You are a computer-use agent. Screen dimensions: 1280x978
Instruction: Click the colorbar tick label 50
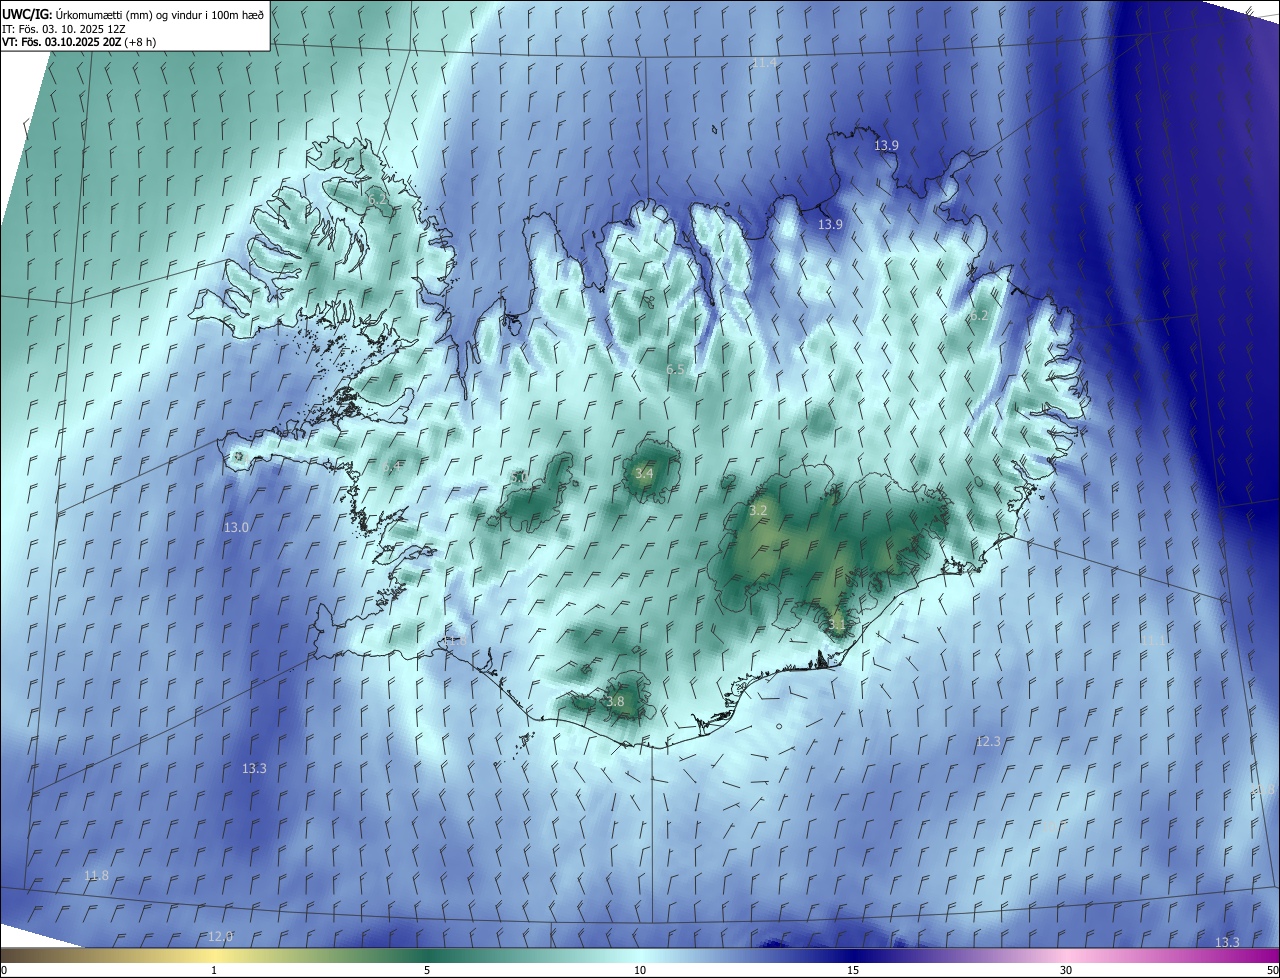1272,971
